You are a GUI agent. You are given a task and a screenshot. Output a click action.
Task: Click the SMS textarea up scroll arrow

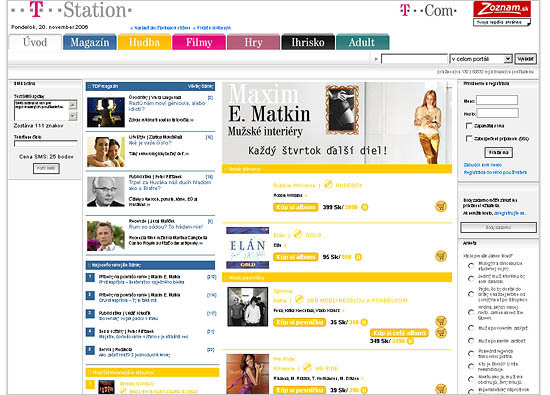pyautogui.click(x=73, y=105)
